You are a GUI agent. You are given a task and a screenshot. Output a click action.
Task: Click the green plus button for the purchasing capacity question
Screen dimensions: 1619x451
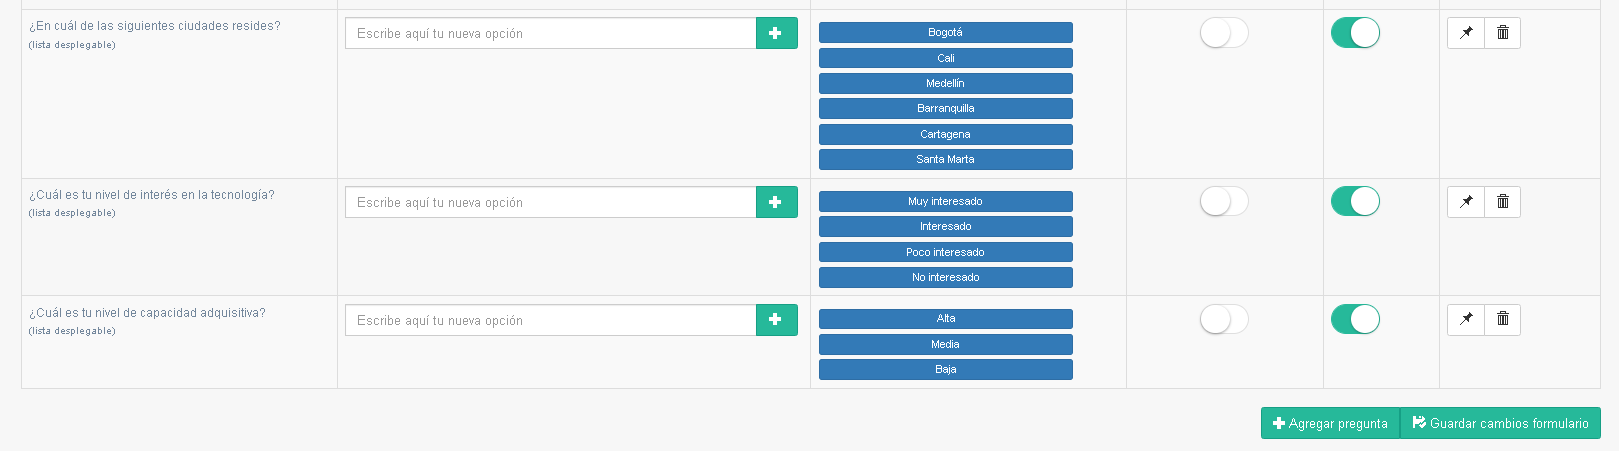pos(776,320)
